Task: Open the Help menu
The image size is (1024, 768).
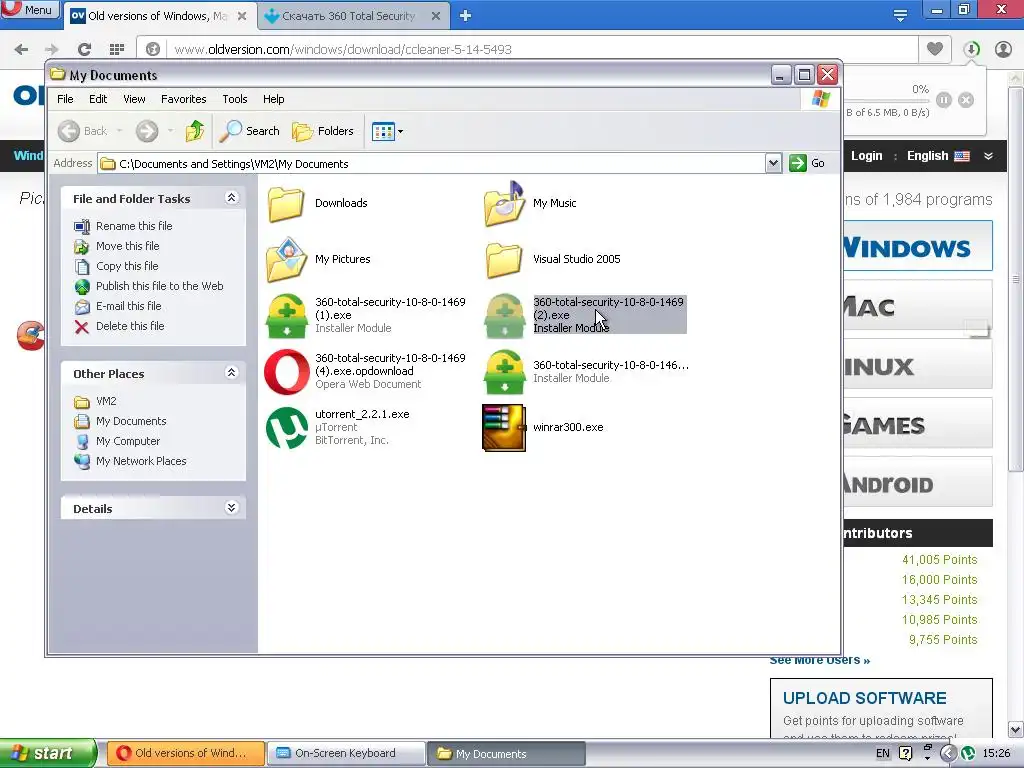Action: 274,99
